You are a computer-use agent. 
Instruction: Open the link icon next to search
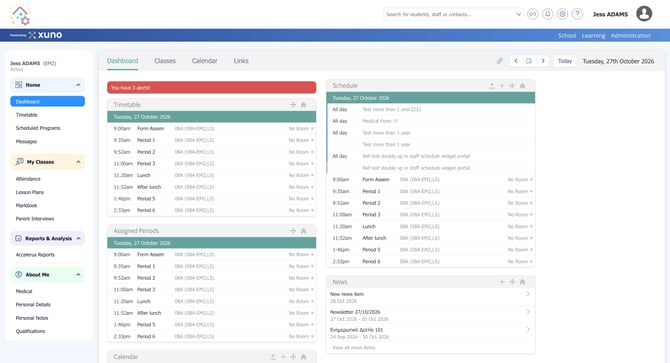pyautogui.click(x=532, y=14)
